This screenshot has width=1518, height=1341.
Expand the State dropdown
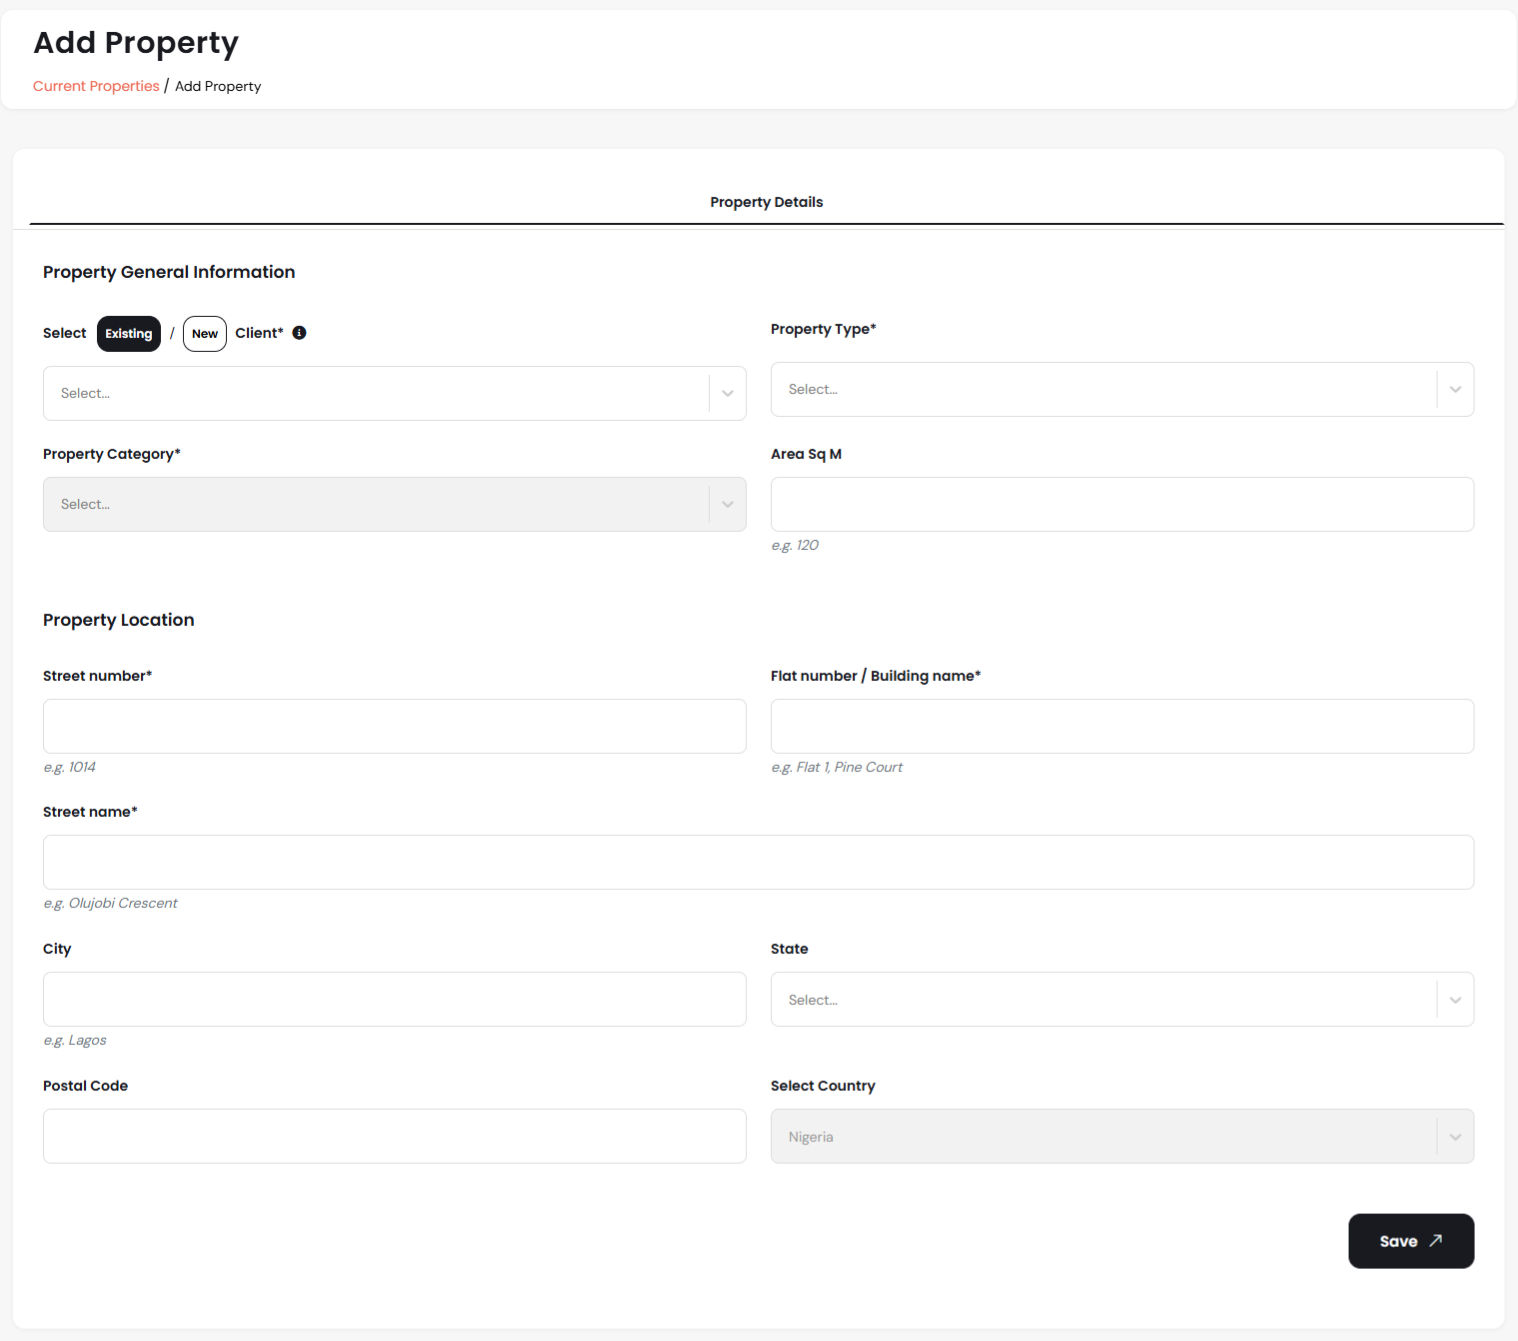pyautogui.click(x=1122, y=1000)
